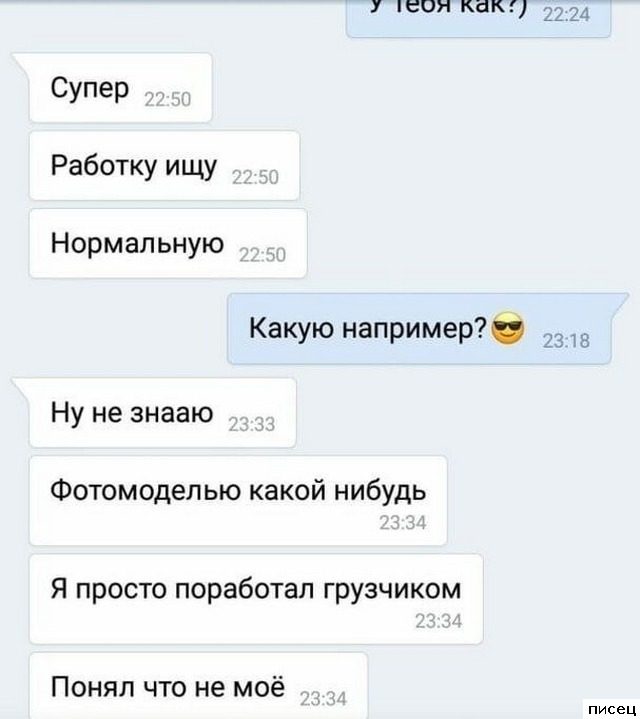Select the 'Я просто поработал грузчиком' message
This screenshot has width=640, height=719.
[256, 599]
